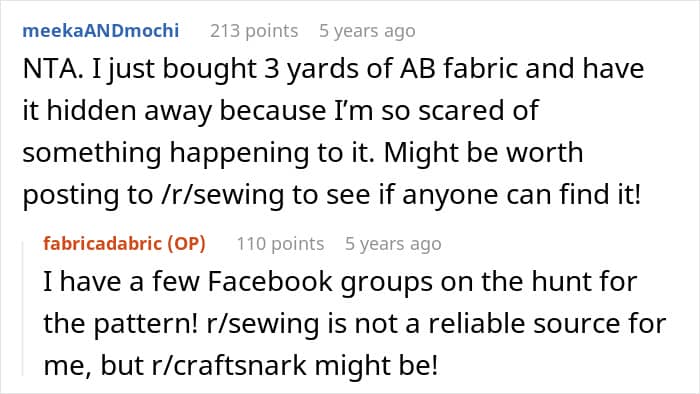Click the phrase Might be worth
The width and height of the screenshot is (700, 394).
(483, 153)
